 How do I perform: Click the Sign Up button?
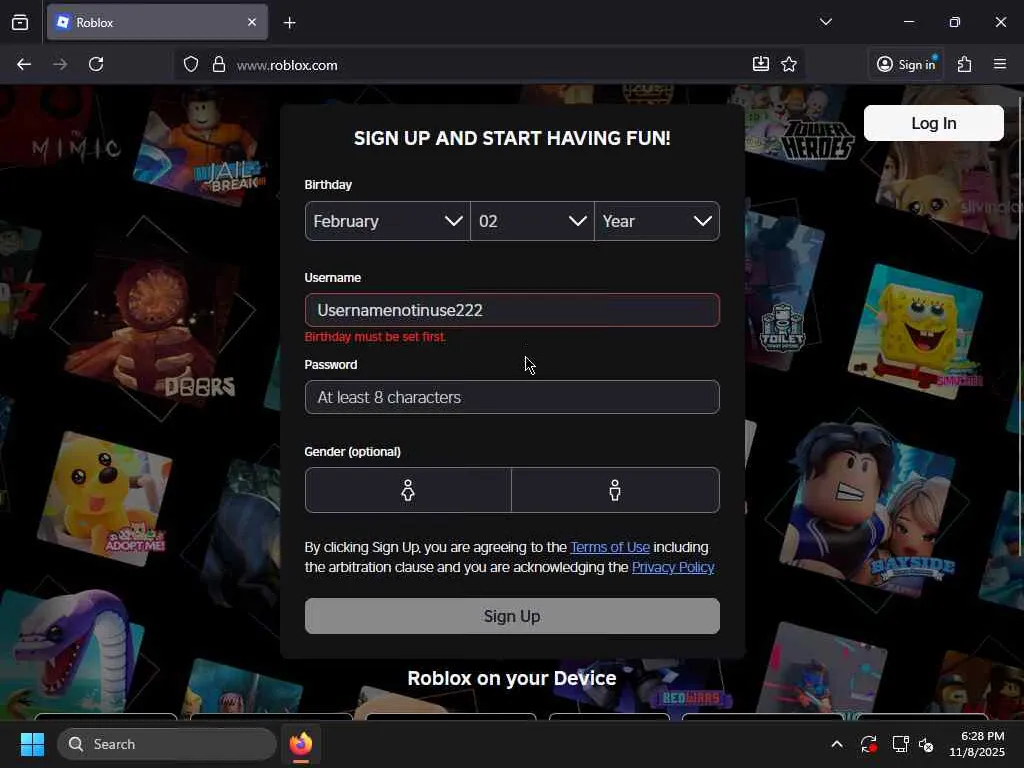coord(512,616)
